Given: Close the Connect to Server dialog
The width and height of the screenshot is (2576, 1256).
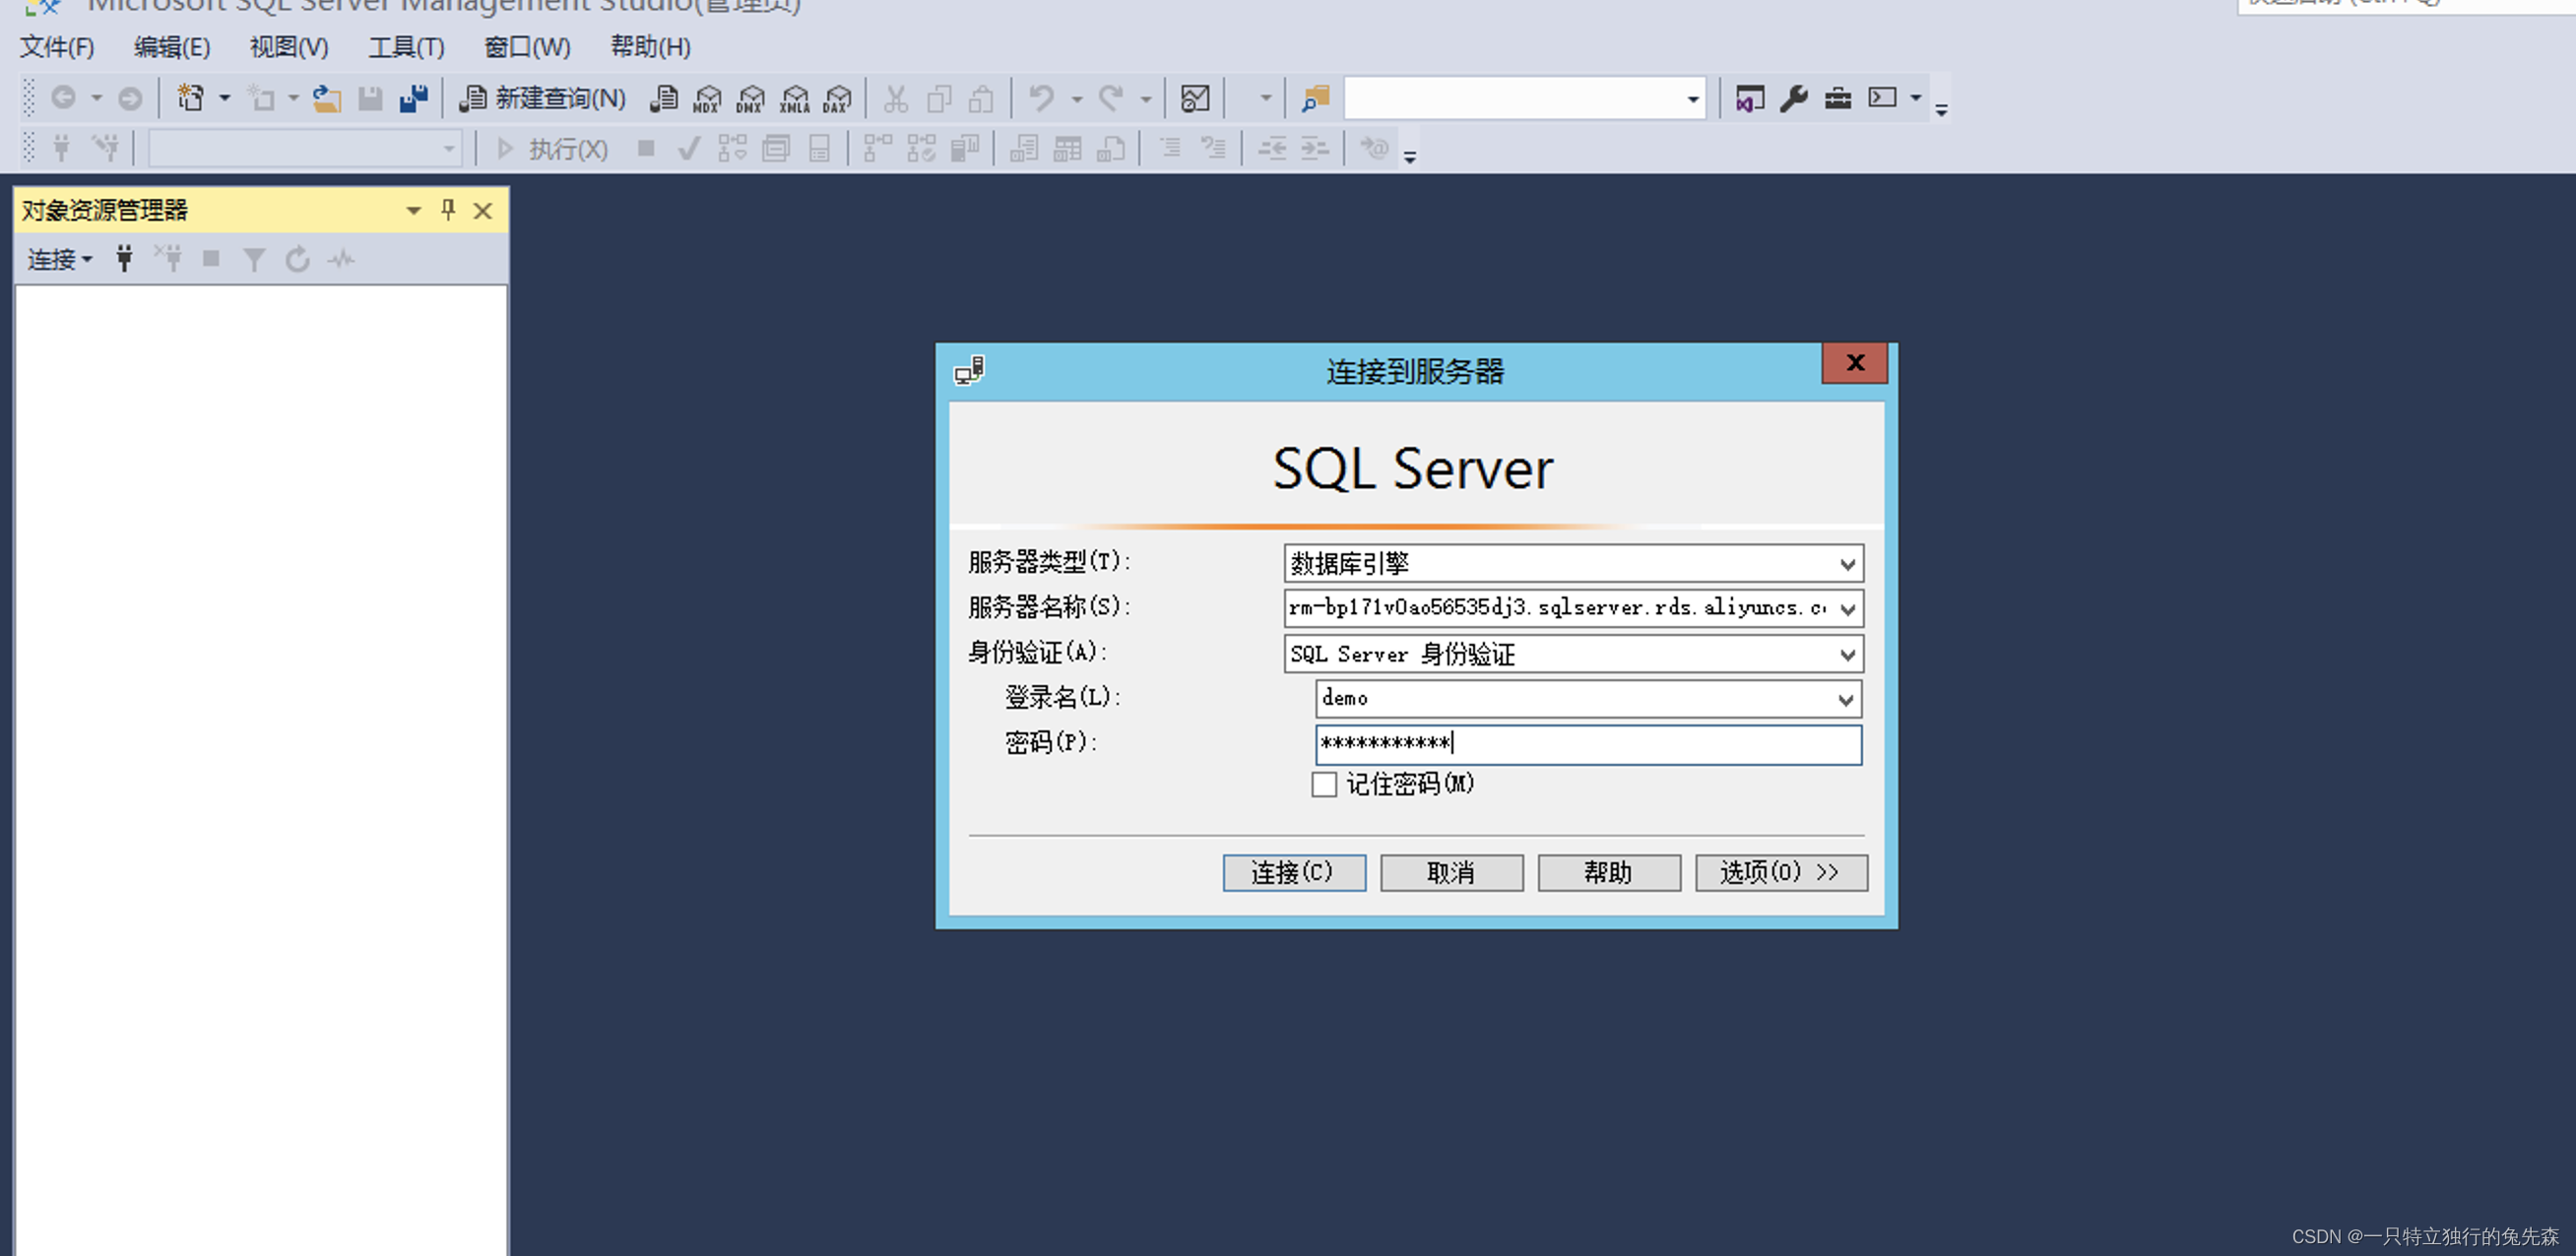Looking at the screenshot, I should click(x=1854, y=363).
